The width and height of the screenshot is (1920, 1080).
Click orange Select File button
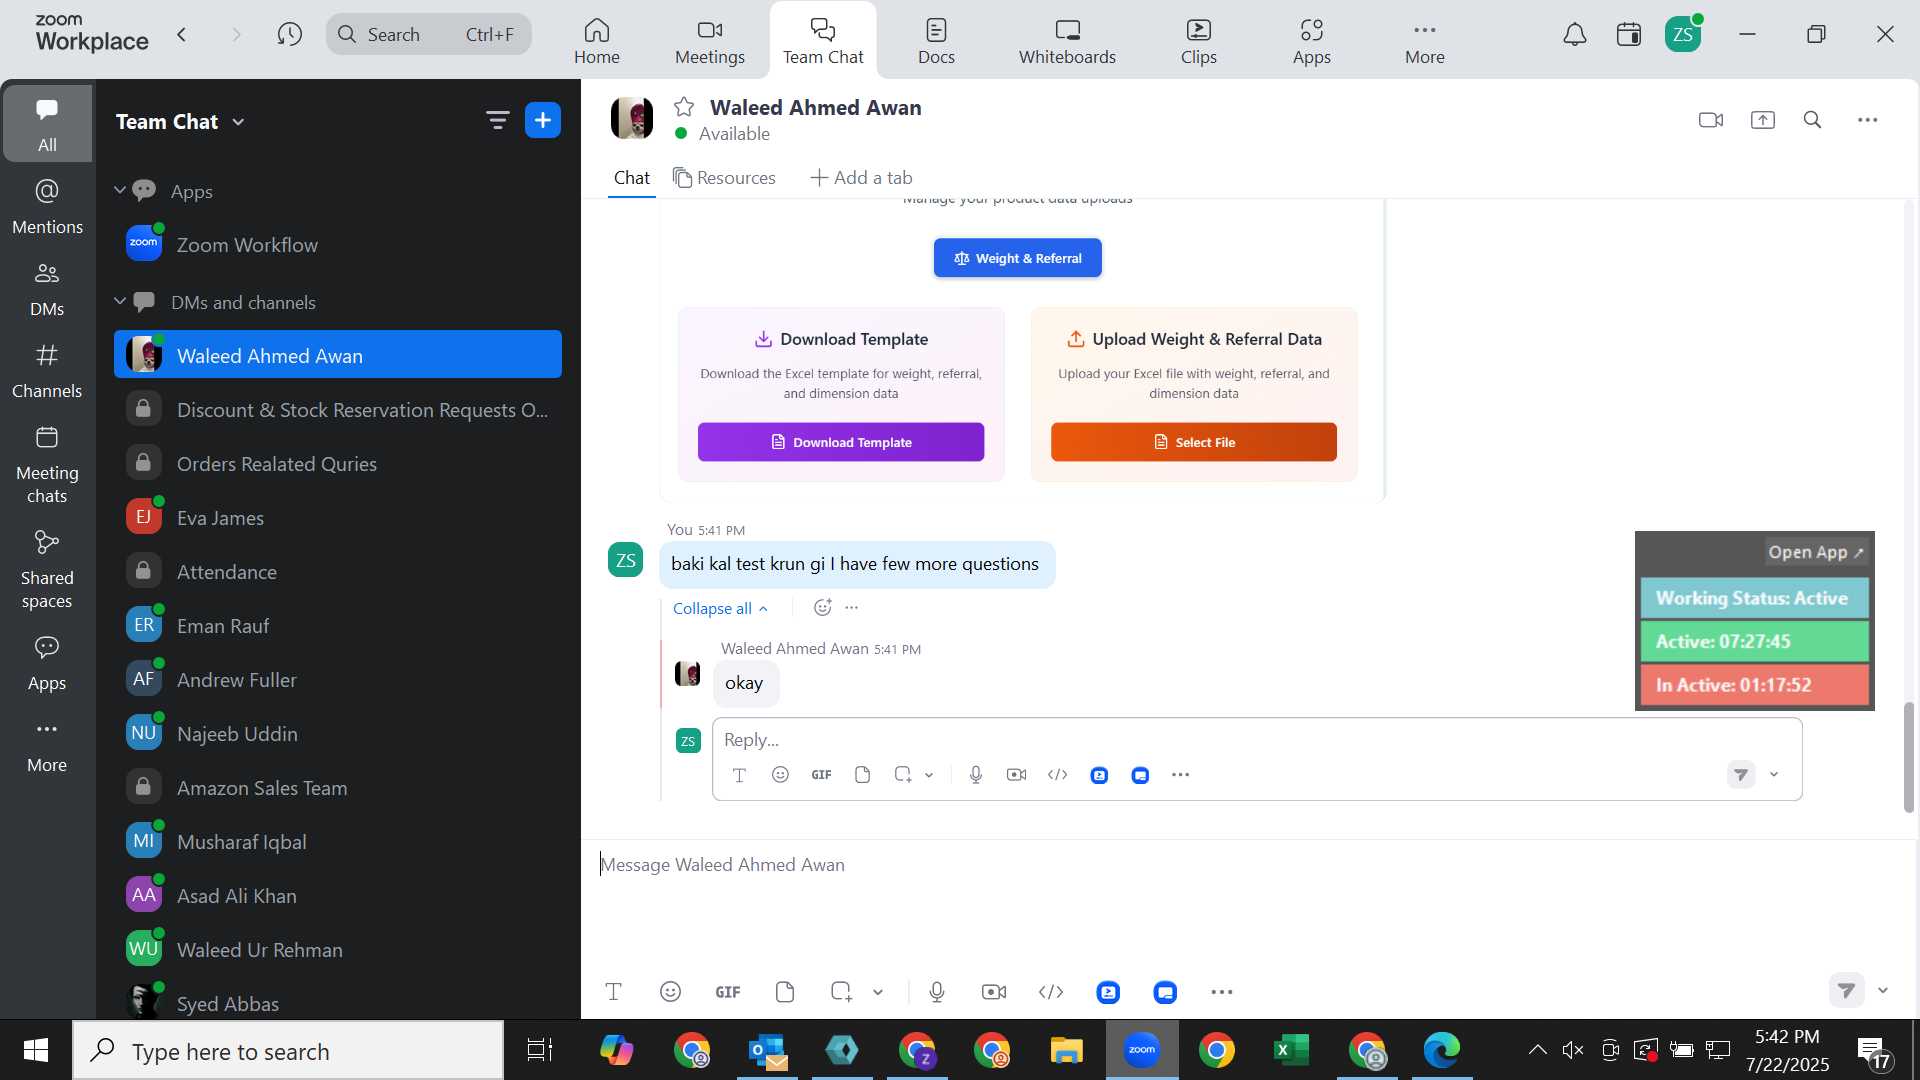click(1193, 442)
